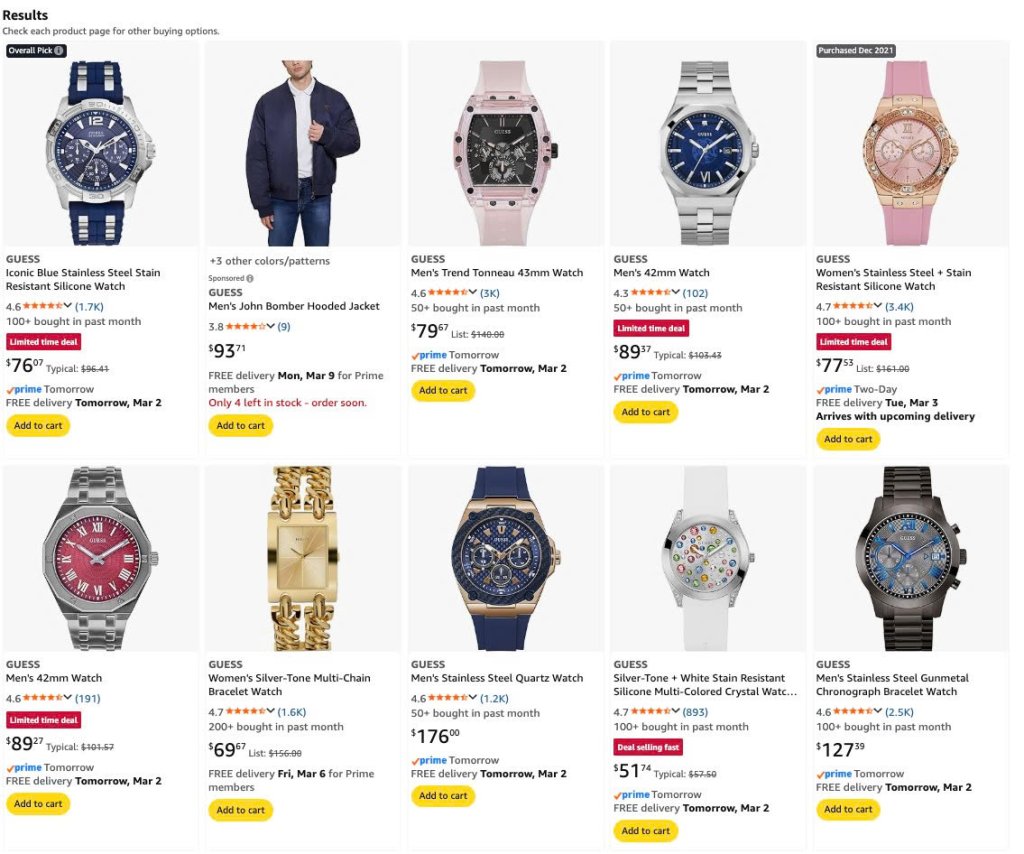Select the pink tonneau watch product image
Viewport: 1024px width, 854px height.
click(x=505, y=153)
